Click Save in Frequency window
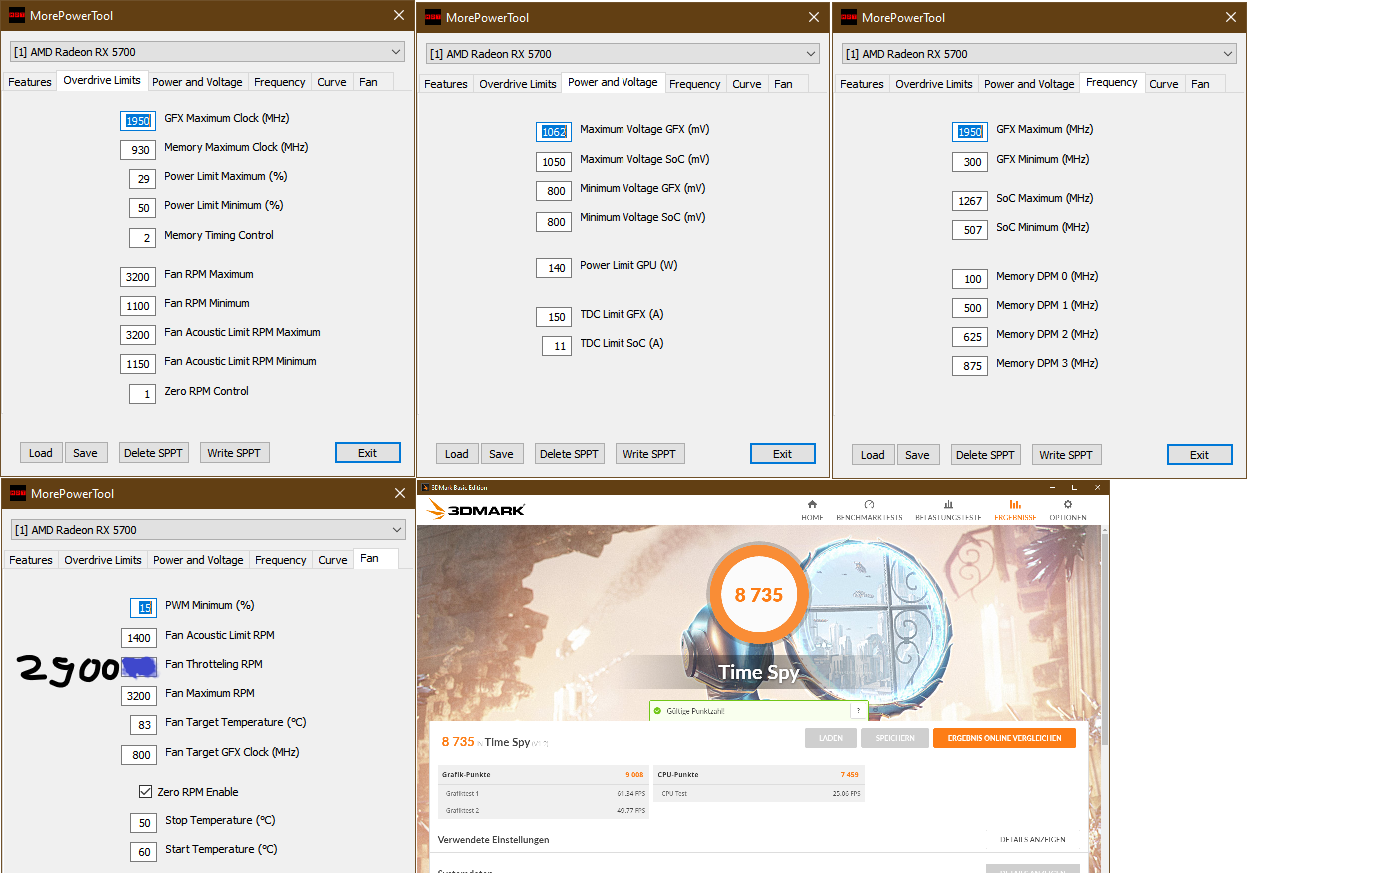Viewport: 1386px width, 873px height. pos(917,455)
